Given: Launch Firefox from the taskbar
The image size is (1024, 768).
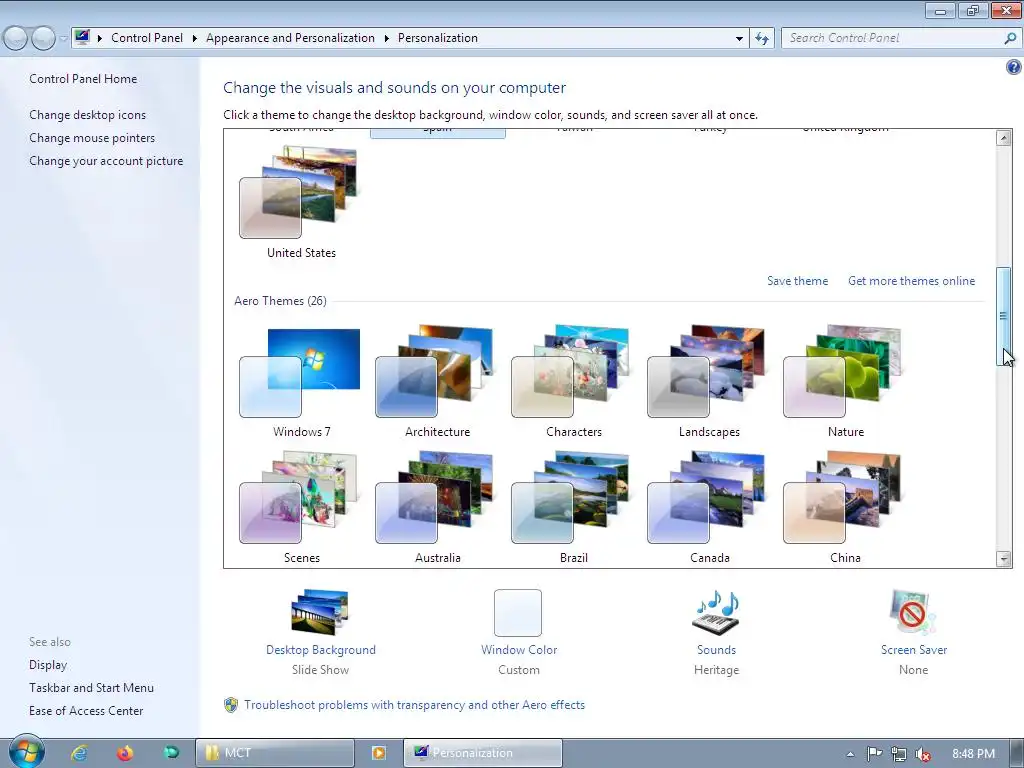Looking at the screenshot, I should pyautogui.click(x=125, y=753).
